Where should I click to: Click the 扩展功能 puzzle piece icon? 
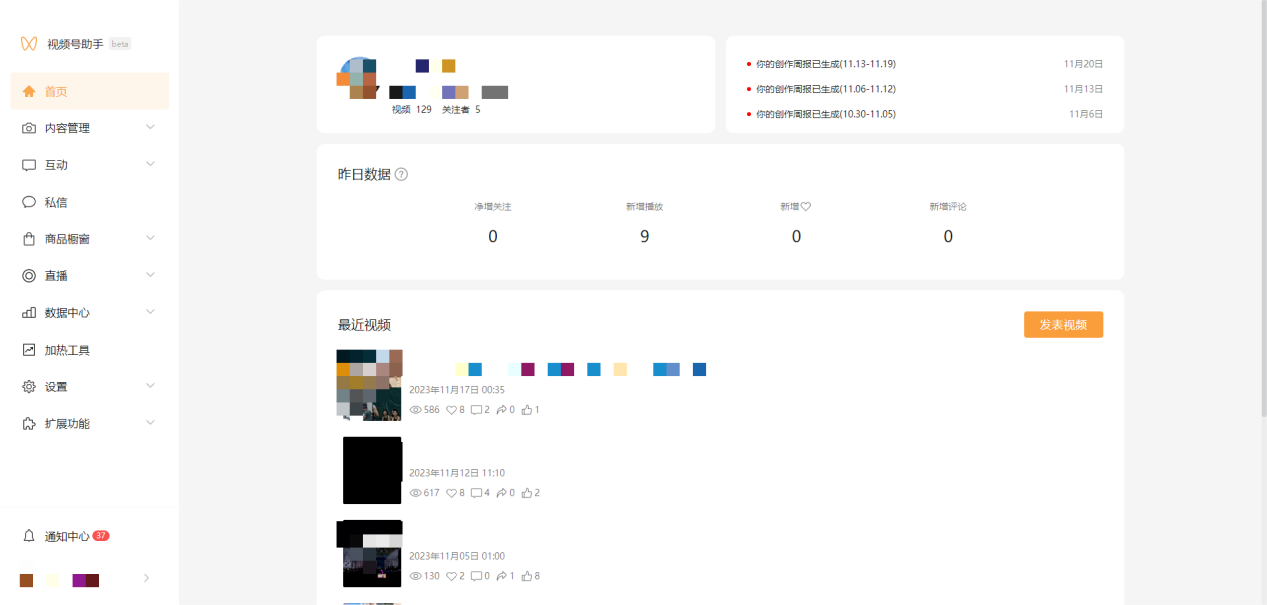[29, 424]
